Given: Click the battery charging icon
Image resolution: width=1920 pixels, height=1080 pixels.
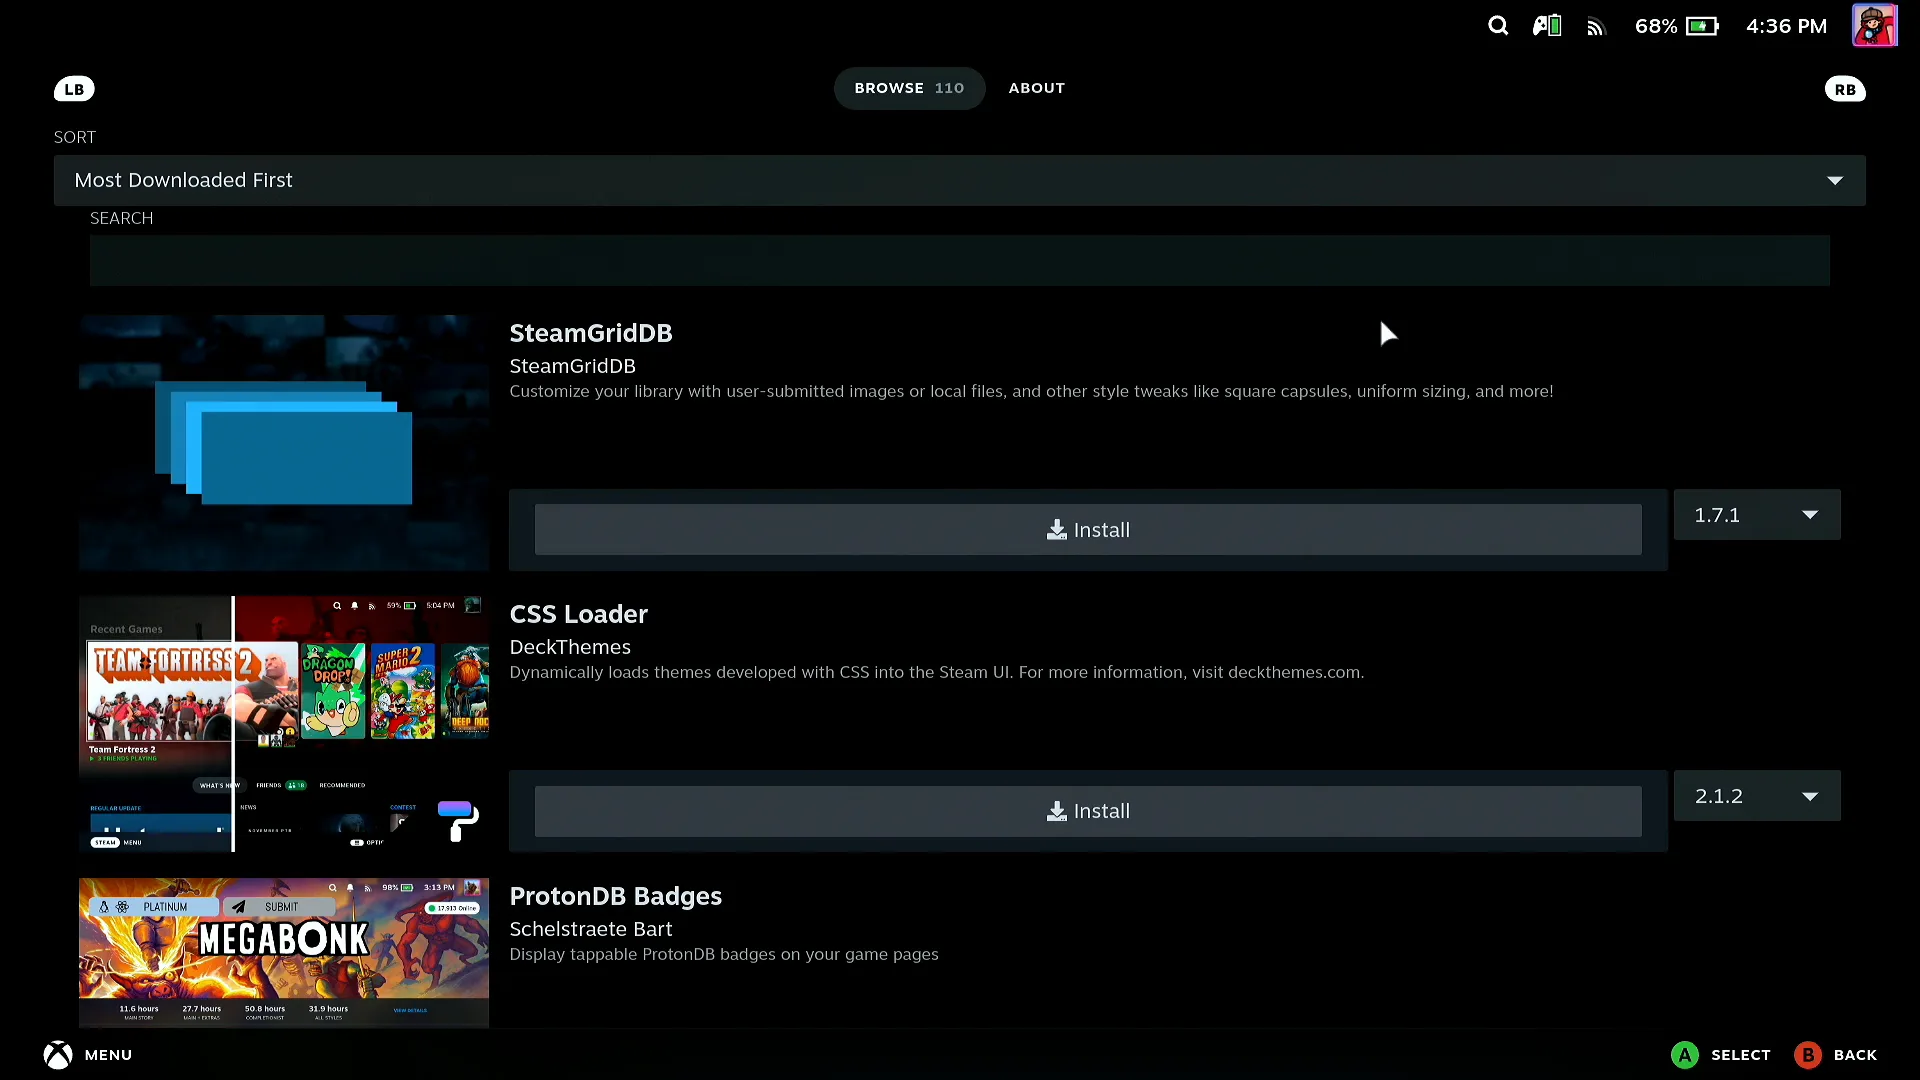Looking at the screenshot, I should click(1702, 26).
